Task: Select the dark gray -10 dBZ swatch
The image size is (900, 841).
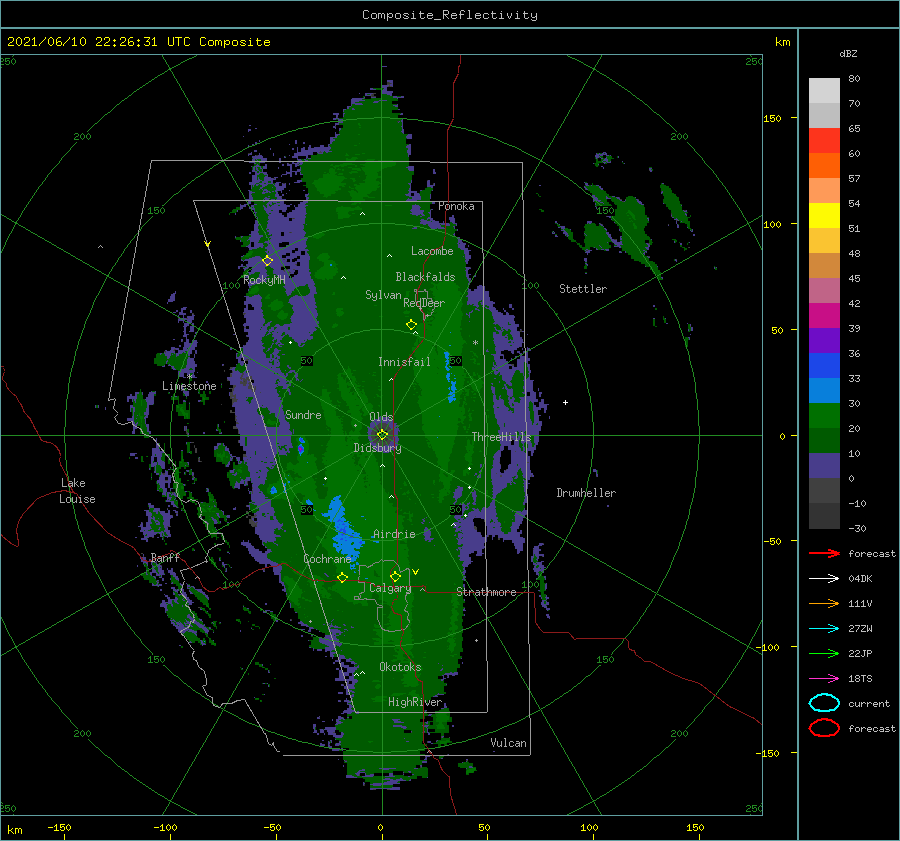Action: tap(824, 516)
